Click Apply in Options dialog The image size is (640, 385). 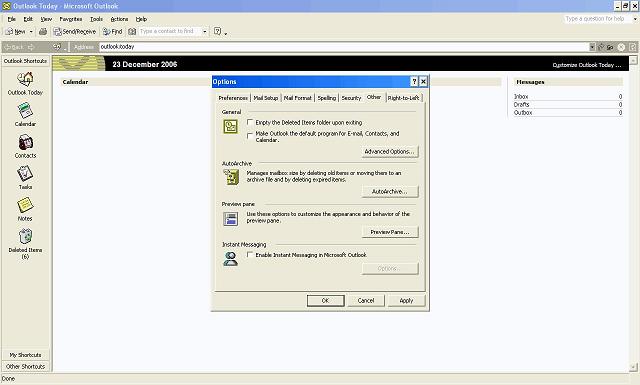click(x=406, y=300)
